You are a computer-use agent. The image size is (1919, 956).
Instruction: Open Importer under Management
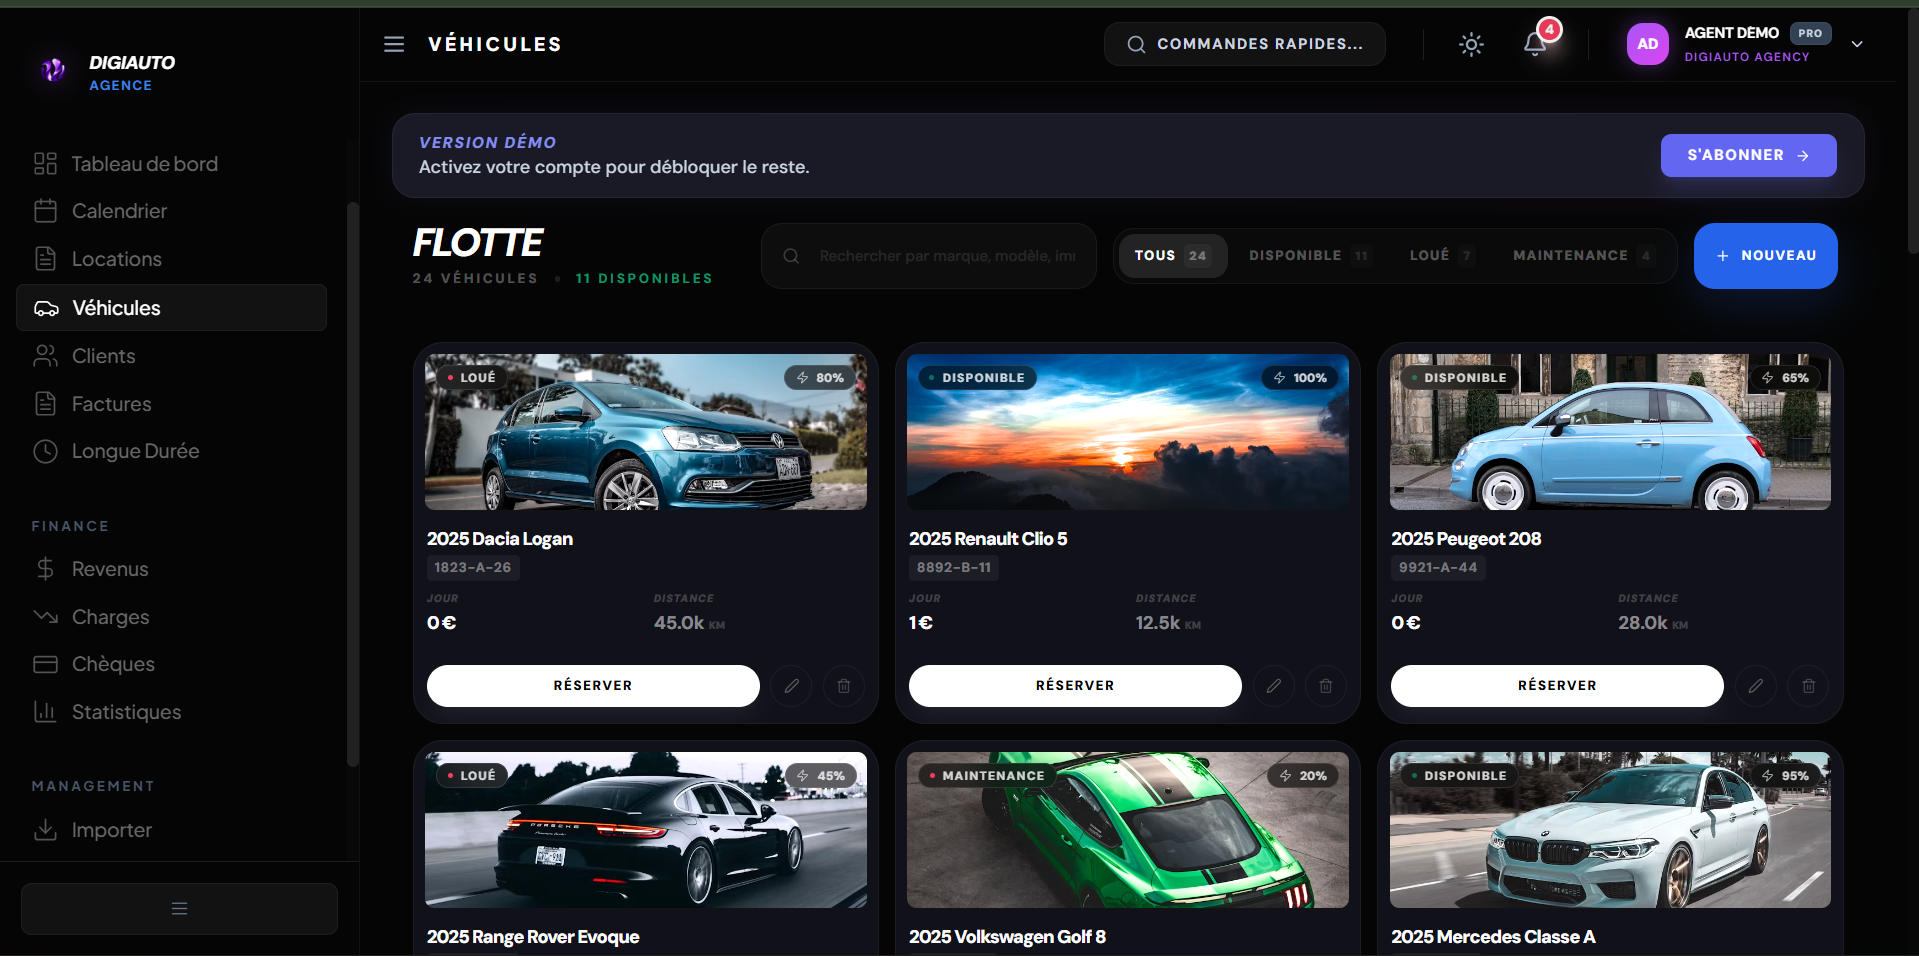coord(171,830)
